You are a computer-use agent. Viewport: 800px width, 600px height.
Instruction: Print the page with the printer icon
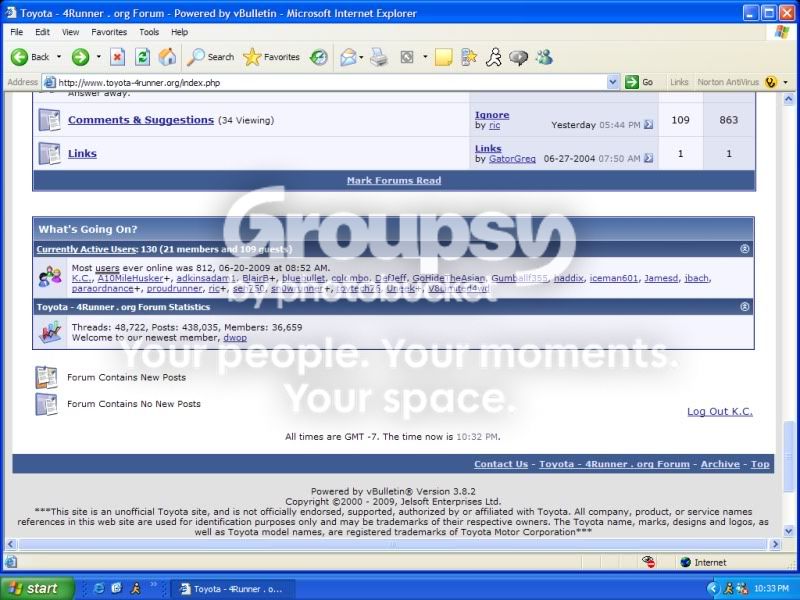[x=379, y=57]
